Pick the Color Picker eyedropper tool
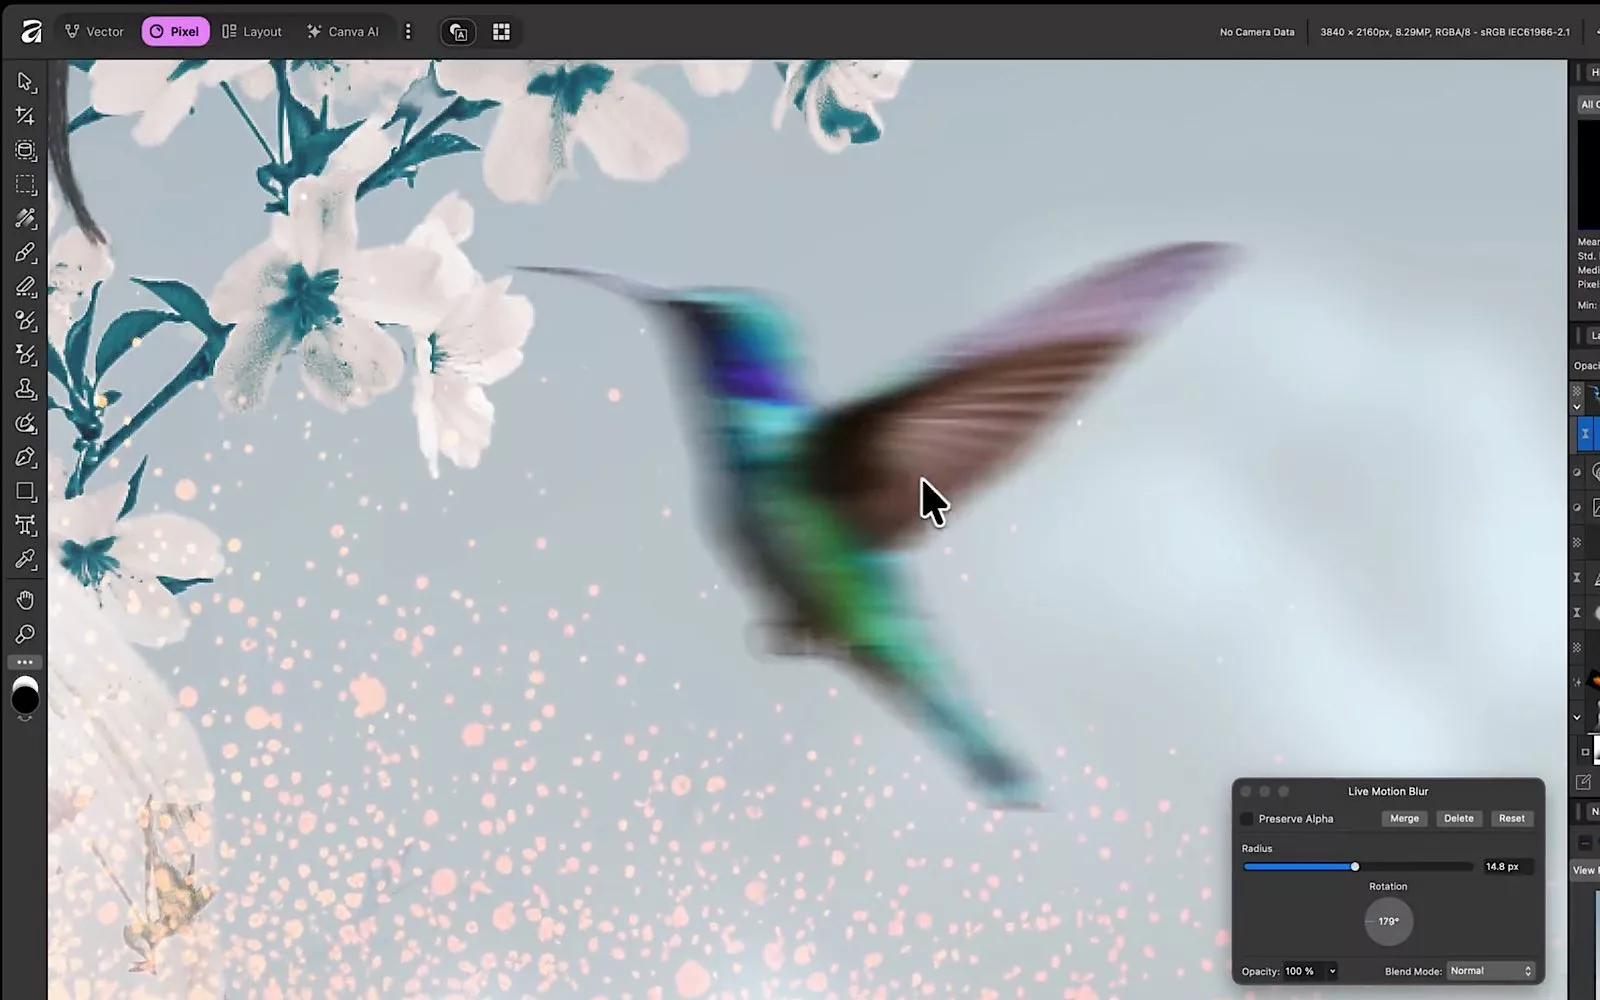The image size is (1600, 1000). click(x=26, y=559)
